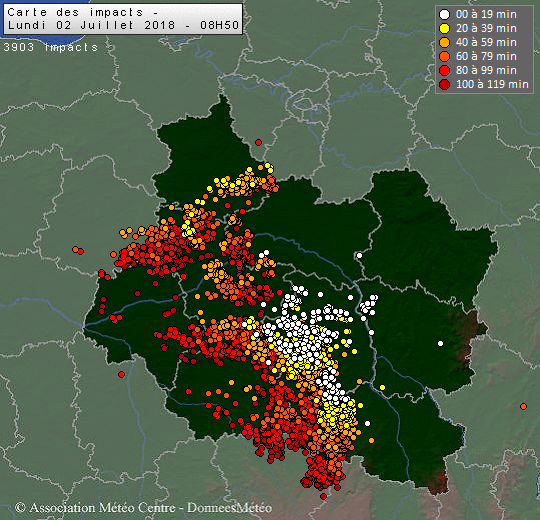Click the isolated yellow dot southeast of white cluster
This screenshot has height=520, width=540.
[382, 387]
